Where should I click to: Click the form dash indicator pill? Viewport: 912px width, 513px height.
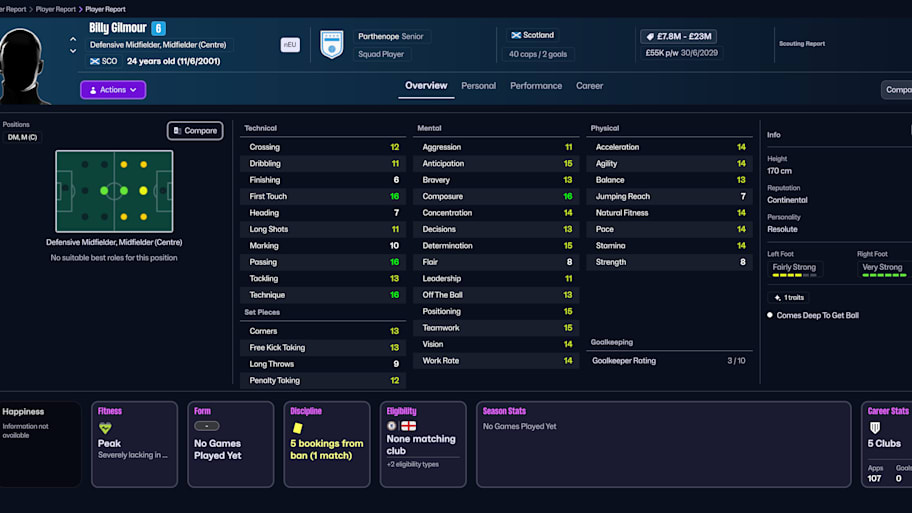pos(206,426)
